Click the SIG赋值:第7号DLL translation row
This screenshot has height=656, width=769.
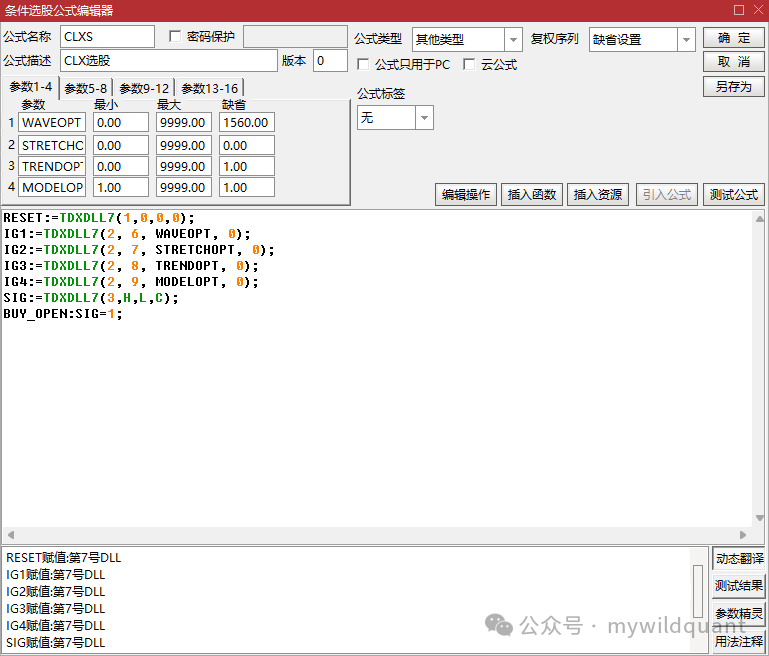(55, 642)
